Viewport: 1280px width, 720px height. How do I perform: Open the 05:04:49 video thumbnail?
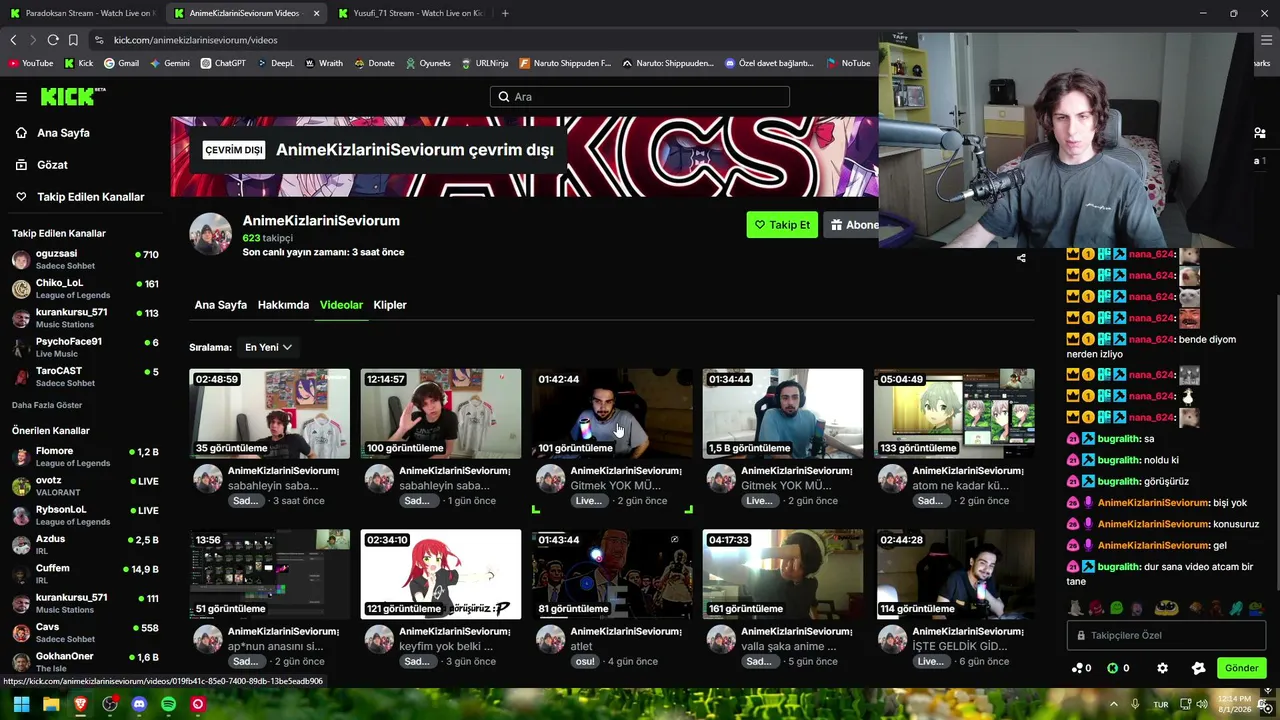point(954,414)
